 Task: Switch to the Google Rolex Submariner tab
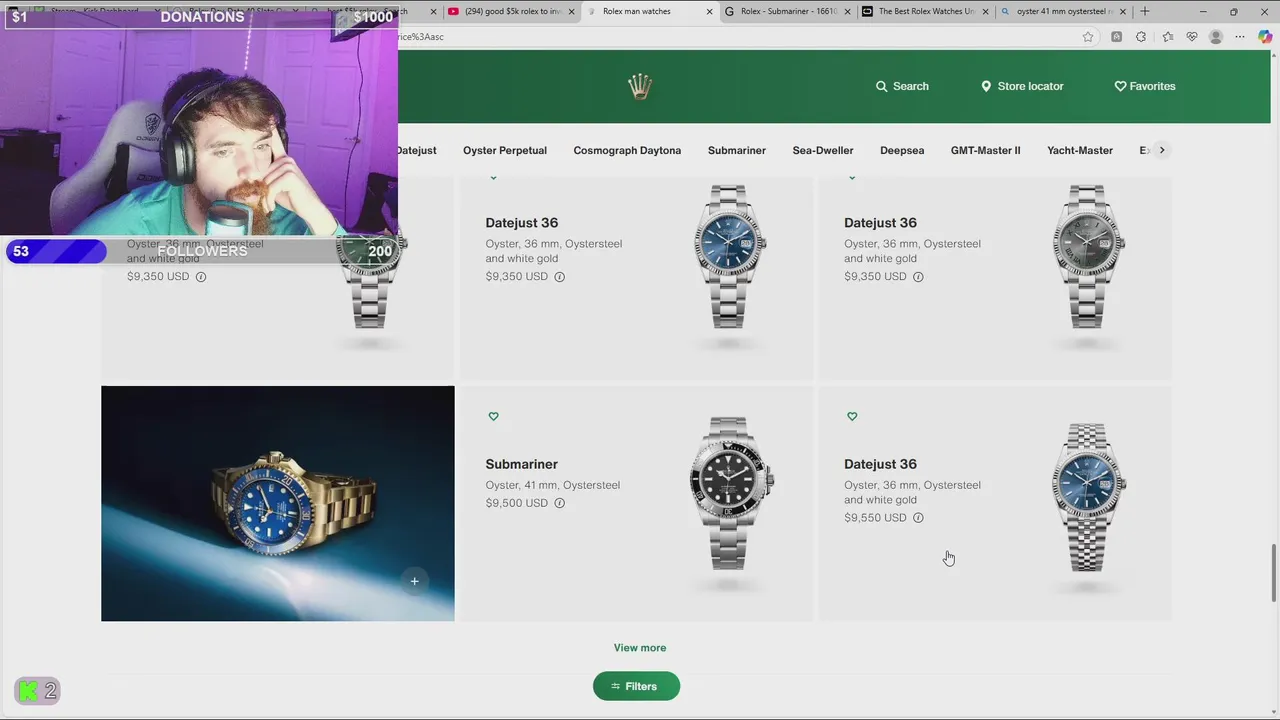(x=786, y=11)
